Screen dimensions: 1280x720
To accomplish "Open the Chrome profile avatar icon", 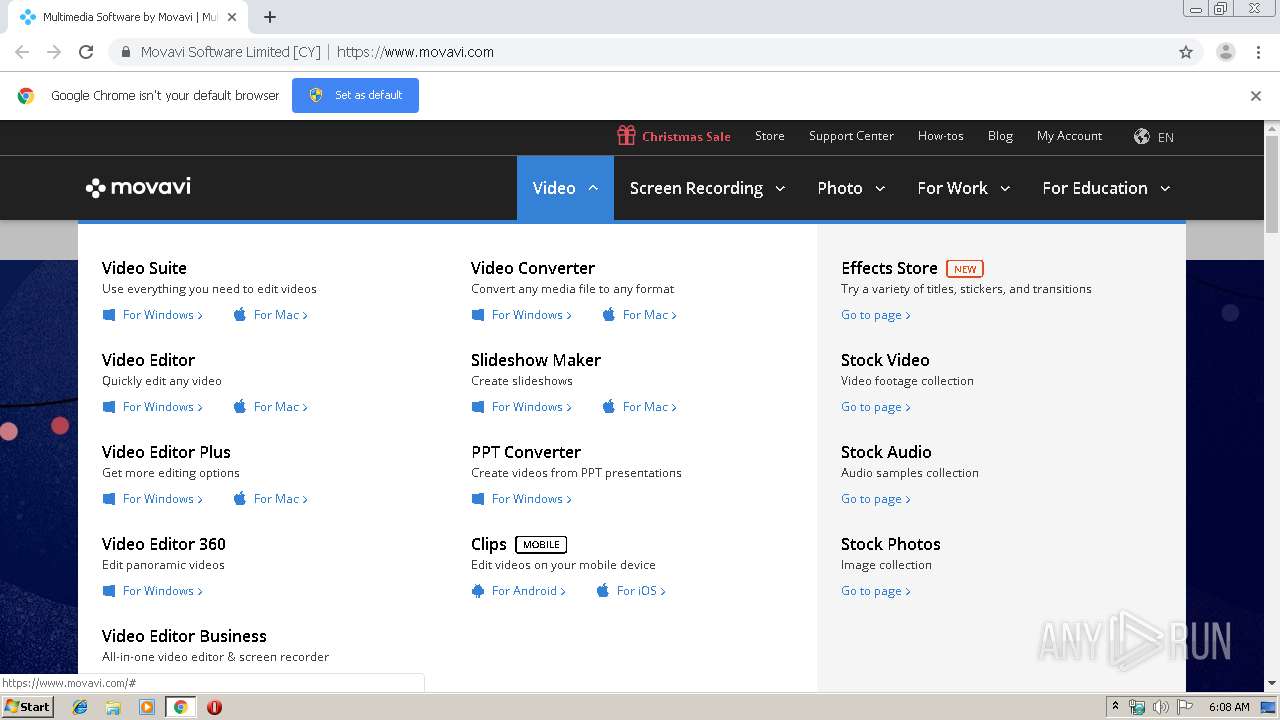I will click(1225, 52).
